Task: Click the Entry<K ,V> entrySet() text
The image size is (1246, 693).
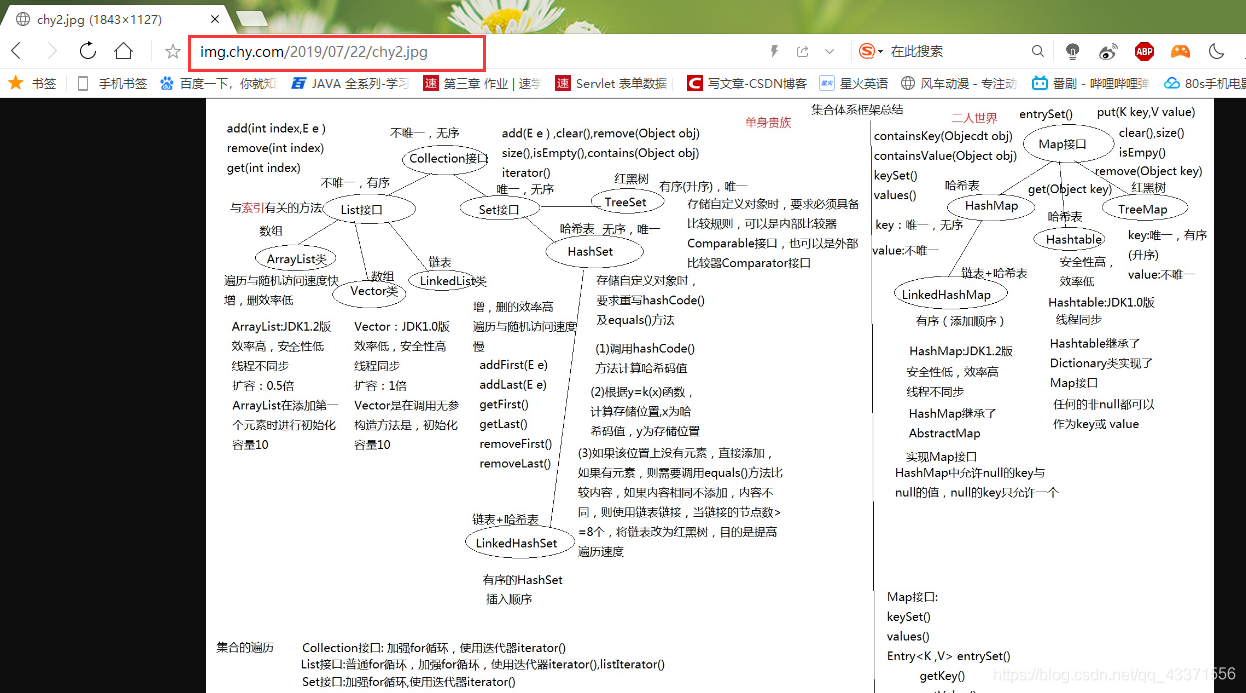Action: click(948, 656)
